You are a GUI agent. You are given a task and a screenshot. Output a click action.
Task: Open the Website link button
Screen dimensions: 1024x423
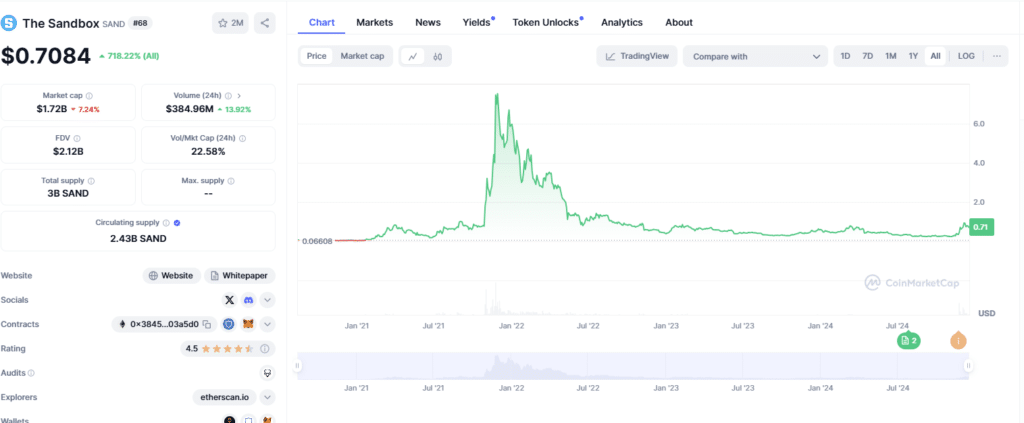pyautogui.click(x=171, y=275)
